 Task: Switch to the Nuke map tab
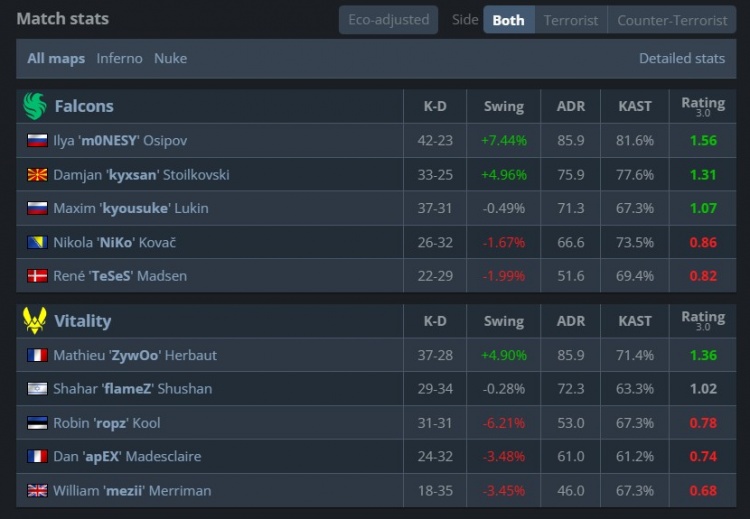point(170,59)
